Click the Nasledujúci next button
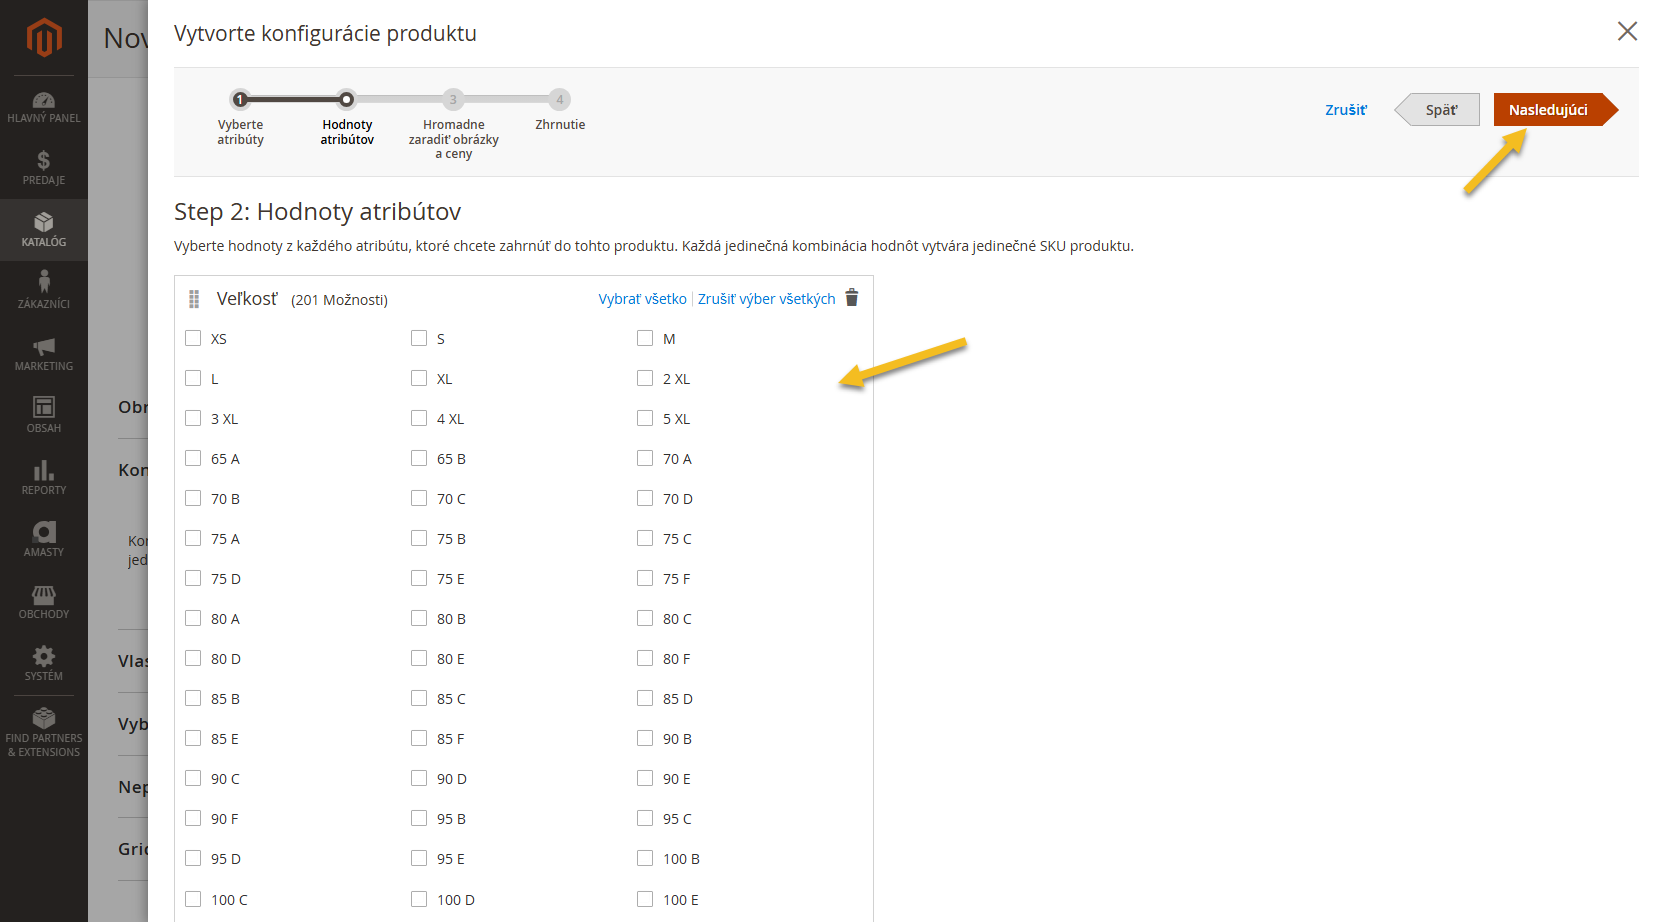 click(x=1548, y=110)
